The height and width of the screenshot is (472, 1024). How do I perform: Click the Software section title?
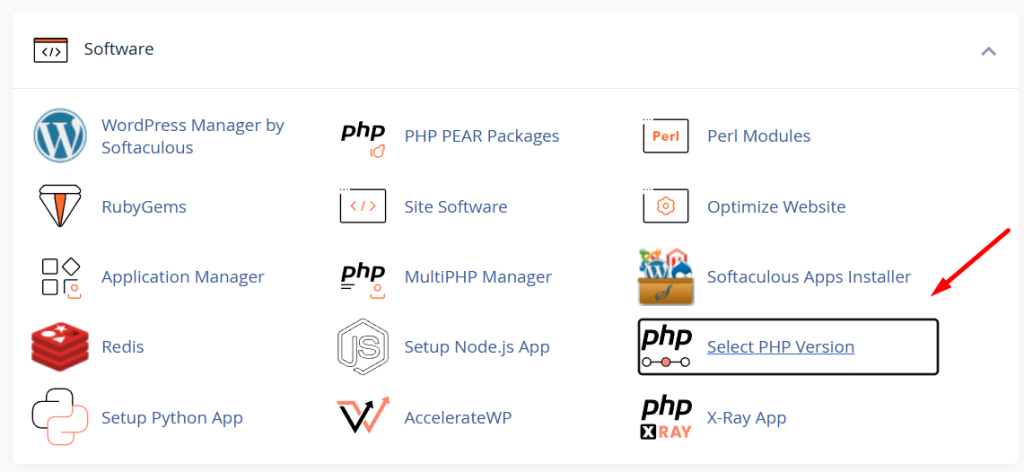[x=119, y=49]
